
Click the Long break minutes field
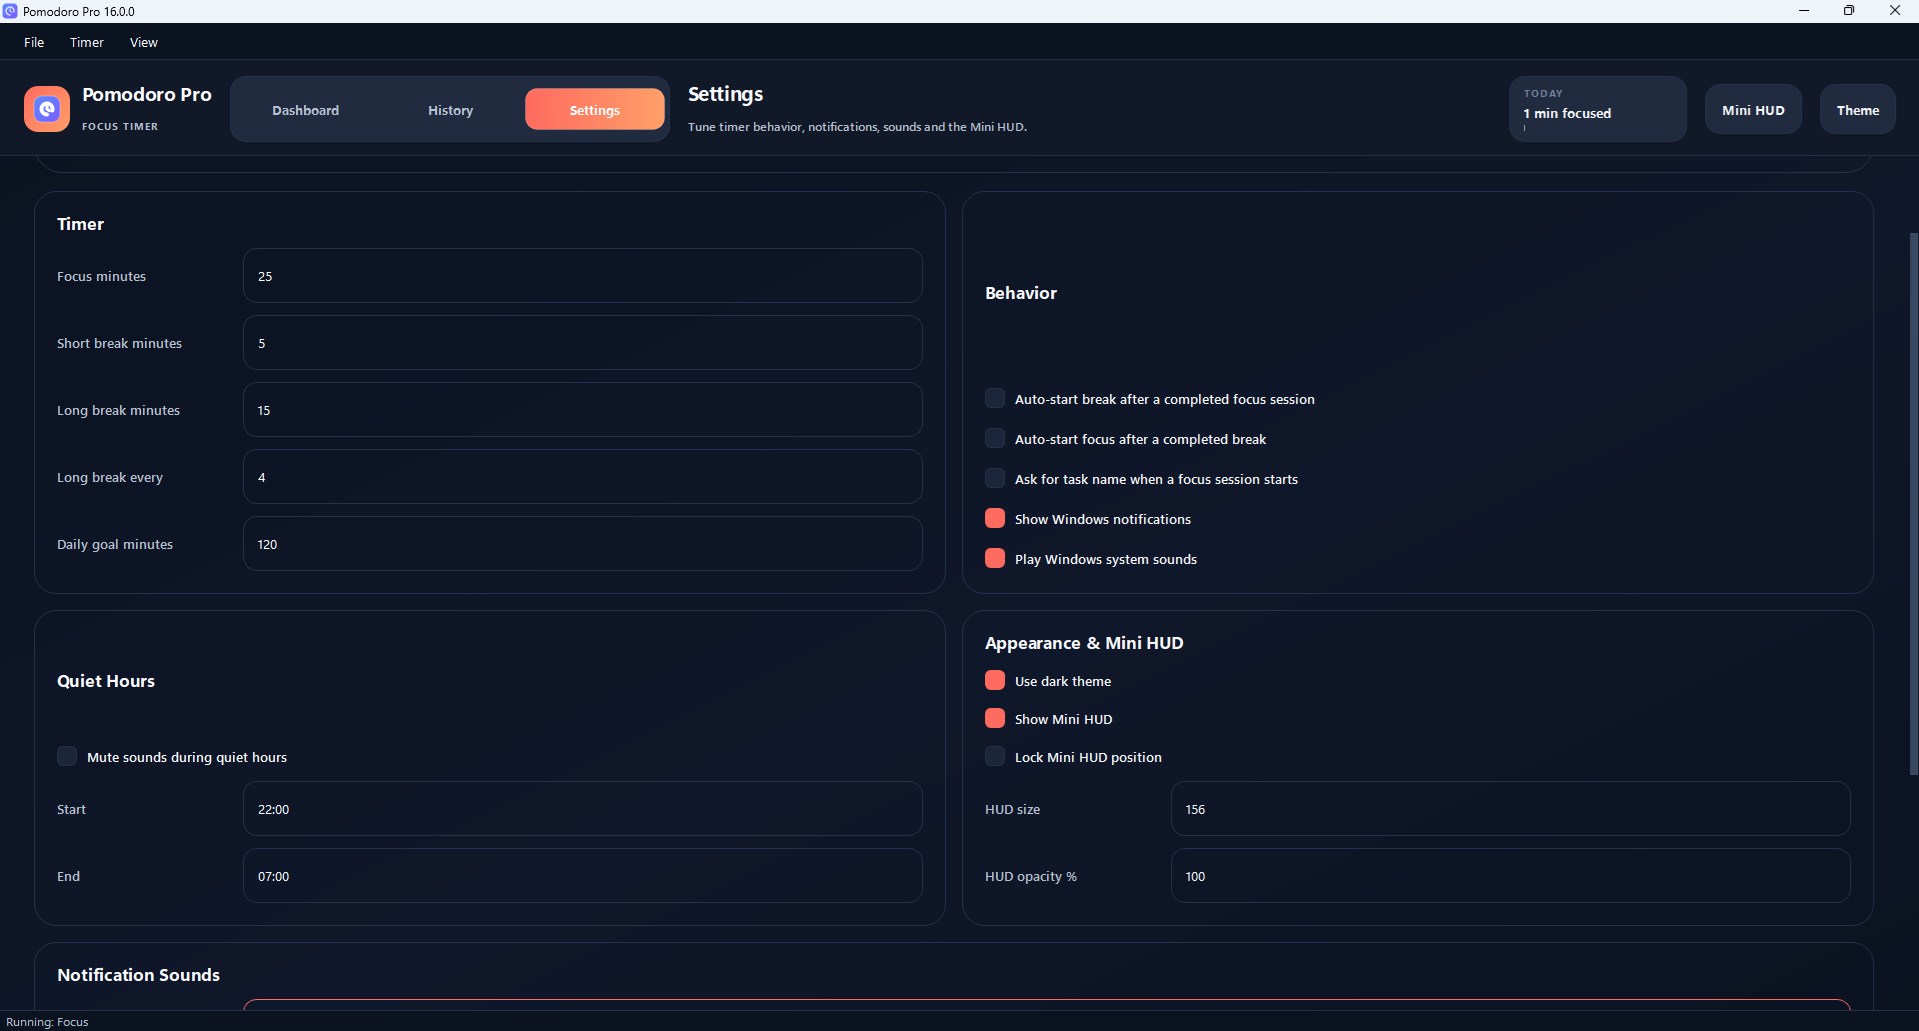(582, 410)
